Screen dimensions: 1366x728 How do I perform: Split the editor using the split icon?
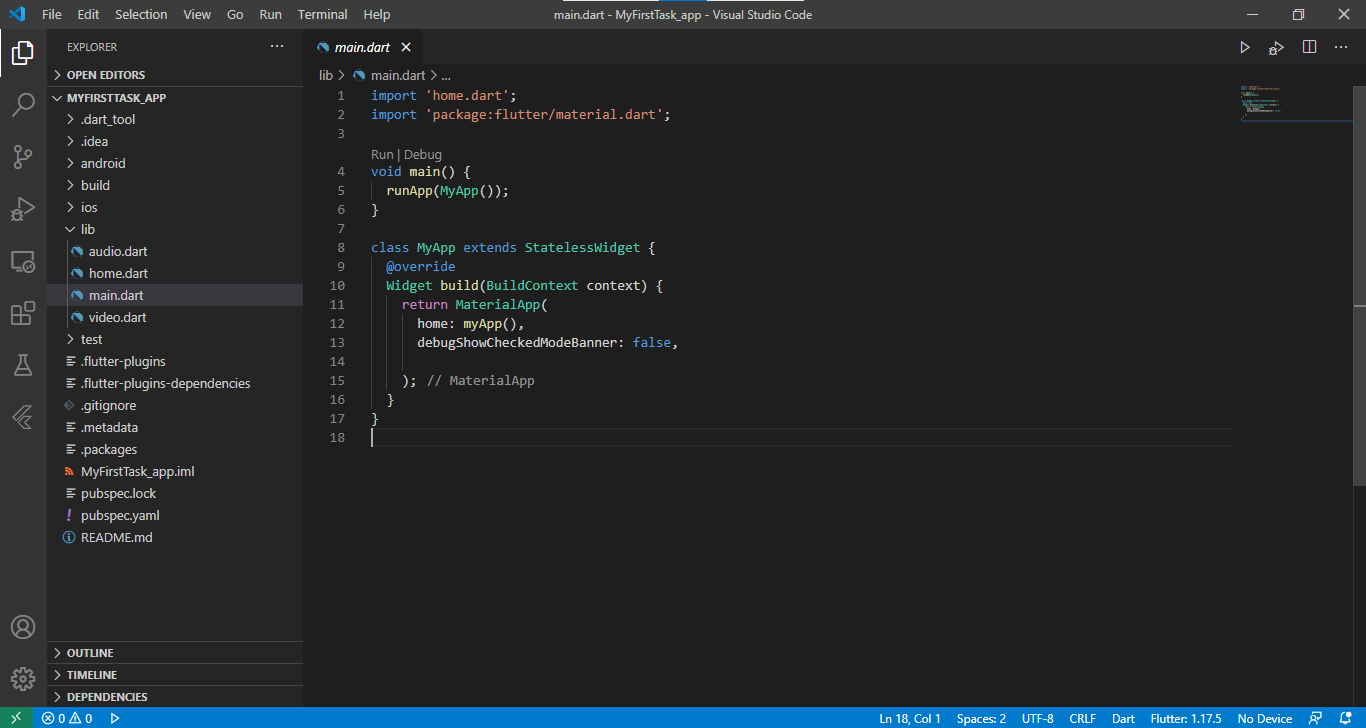tap(1309, 46)
